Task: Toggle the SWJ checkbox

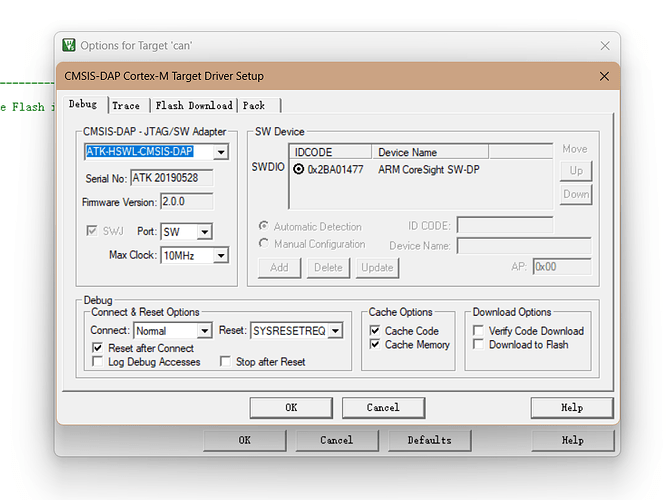Action: [x=91, y=231]
